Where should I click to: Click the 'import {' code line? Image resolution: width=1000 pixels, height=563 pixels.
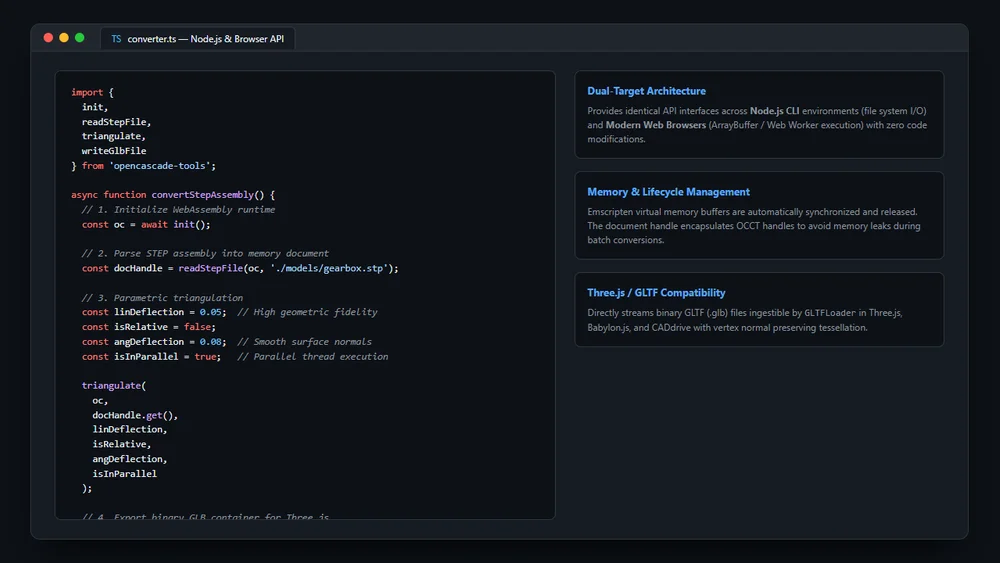[92, 92]
